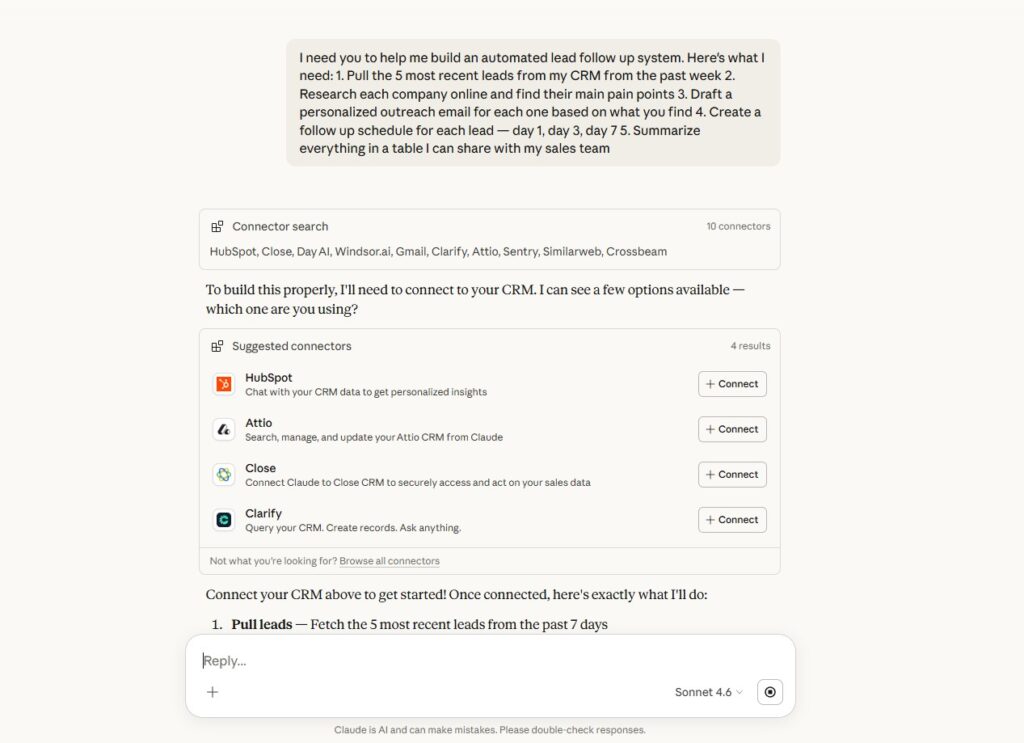Click the Suggested connectors grid icon
1024x743 pixels.
[x=217, y=346]
